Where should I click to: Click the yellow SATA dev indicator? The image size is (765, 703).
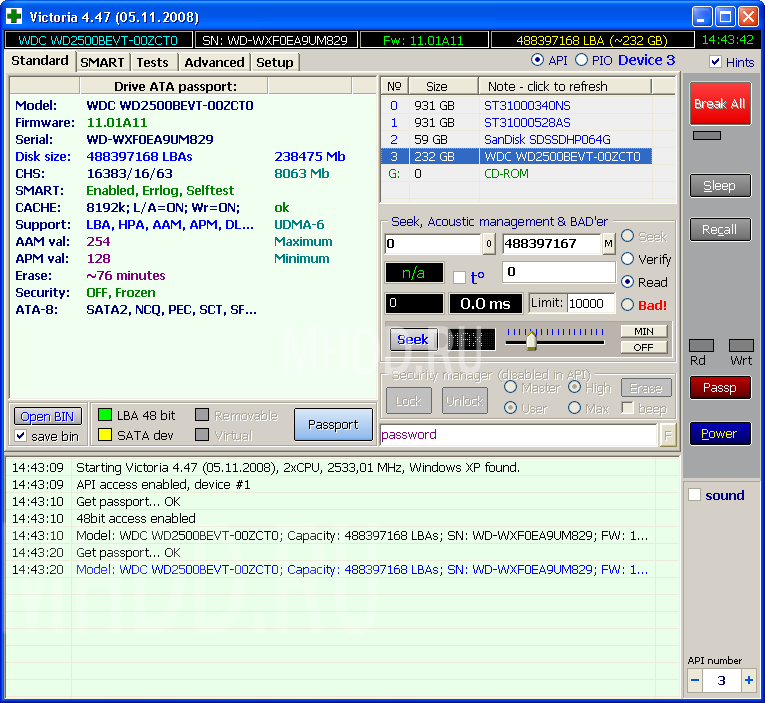[105, 435]
